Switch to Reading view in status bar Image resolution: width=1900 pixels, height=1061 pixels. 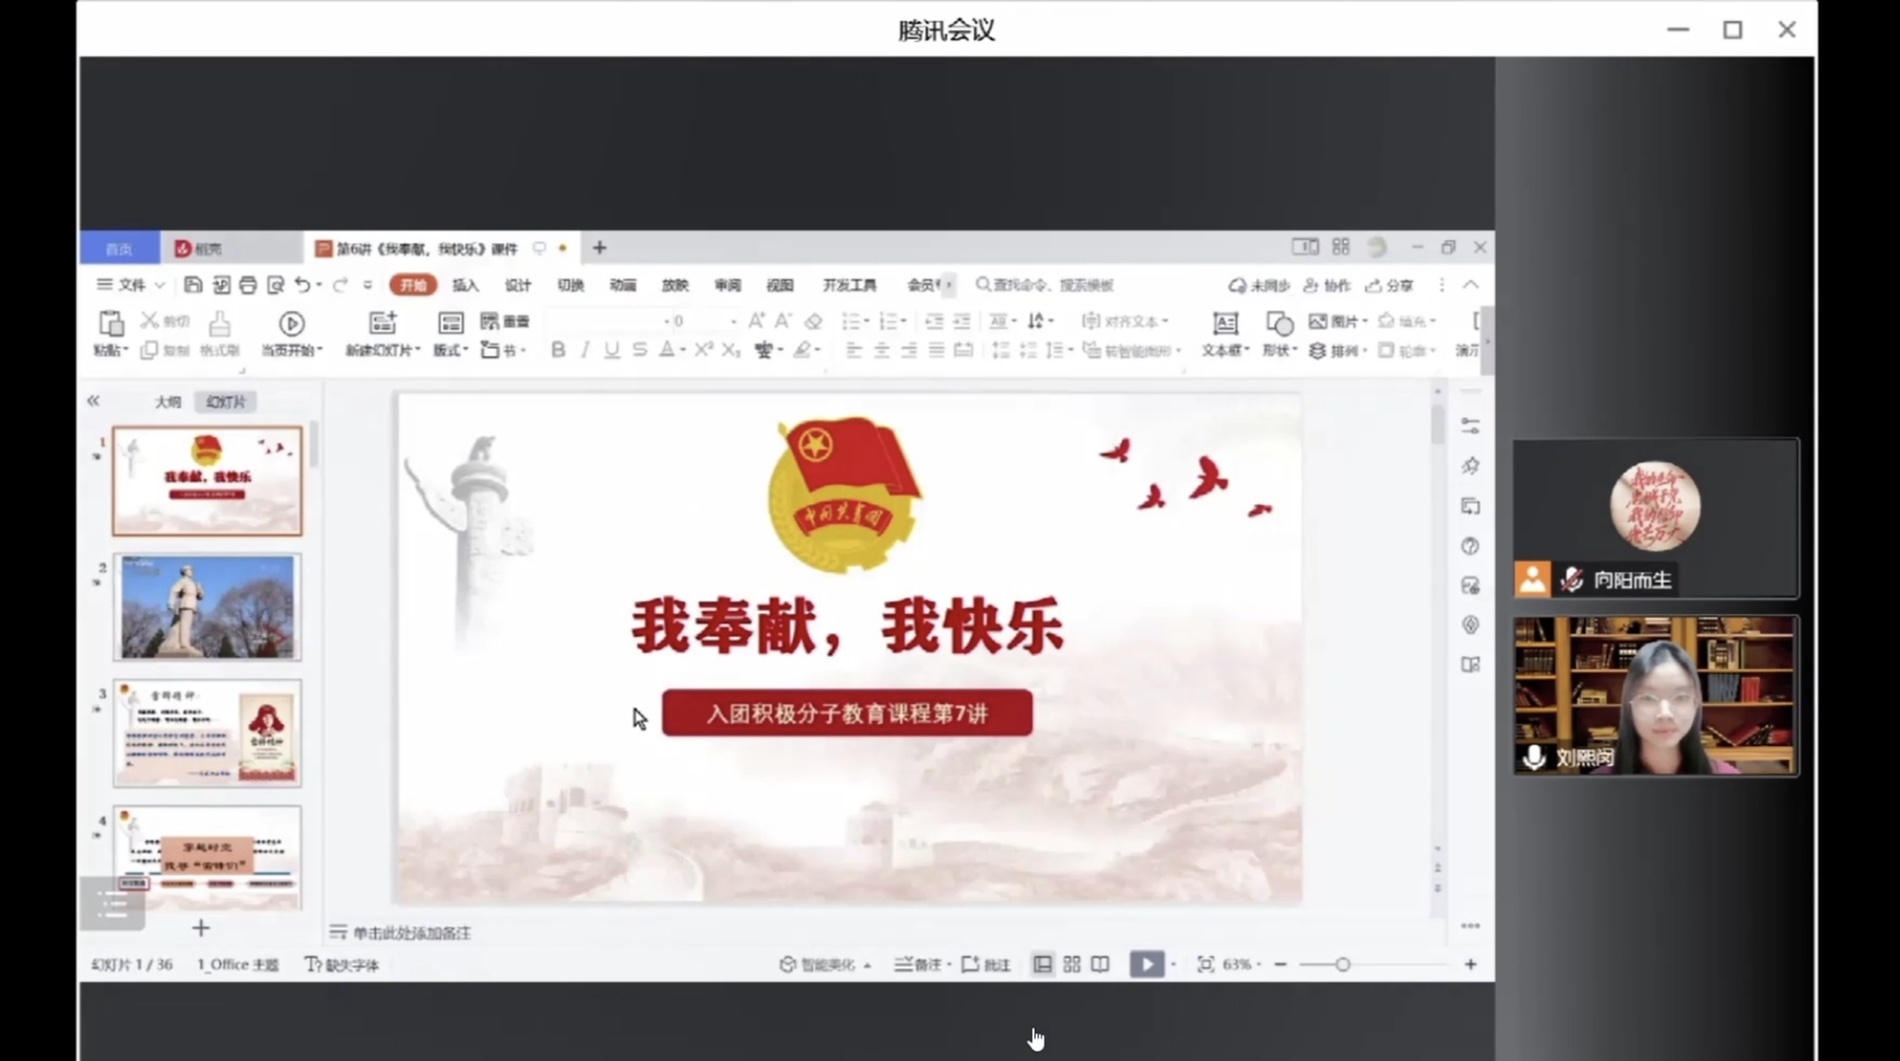click(x=1100, y=964)
